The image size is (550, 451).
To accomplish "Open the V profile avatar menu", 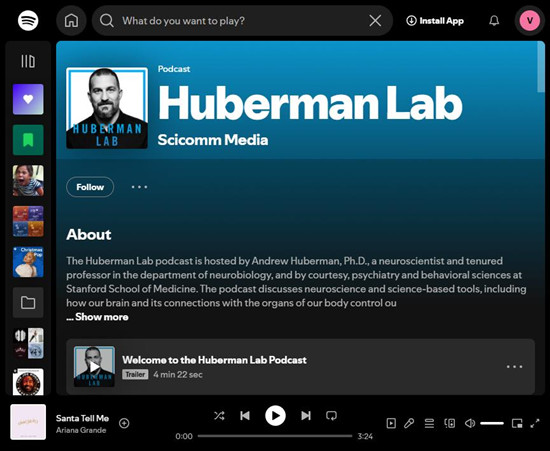I will click(530, 21).
